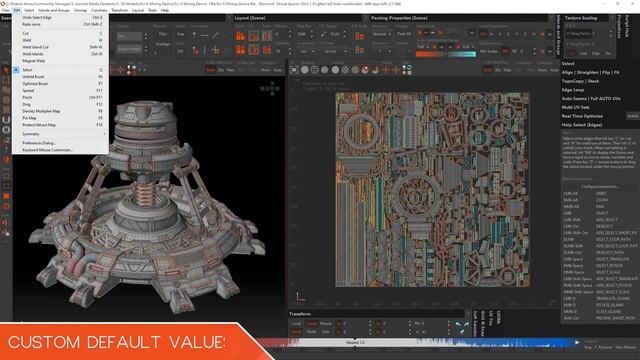Toggle Center mode in Transform panel
Image resolution: width=640 pixels, height=360 pixels.
coord(312,324)
